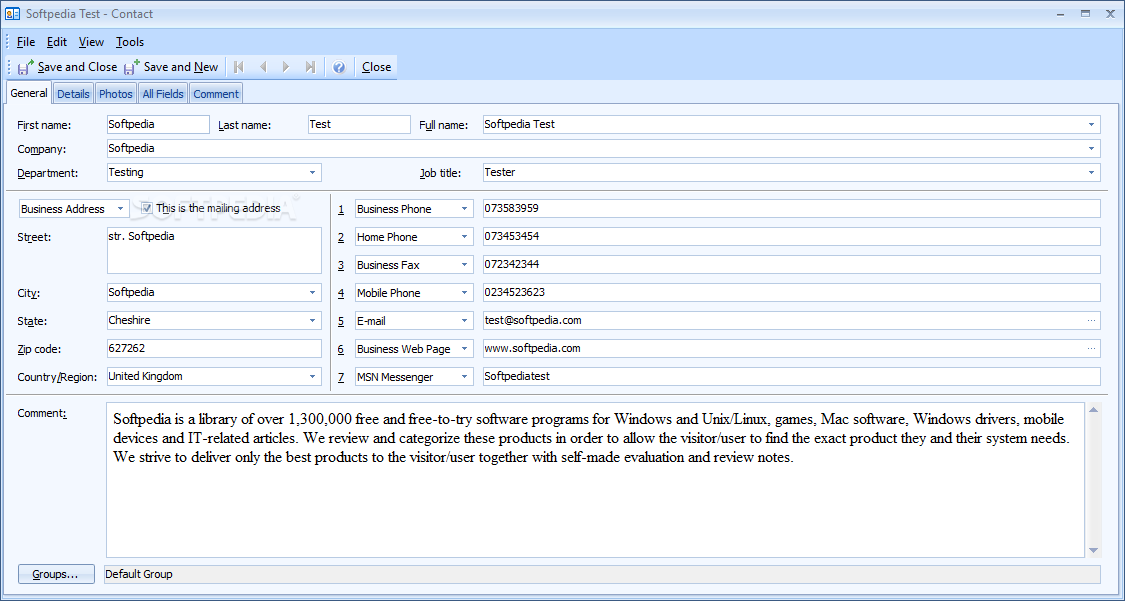Open the help question mark icon

pos(339,67)
